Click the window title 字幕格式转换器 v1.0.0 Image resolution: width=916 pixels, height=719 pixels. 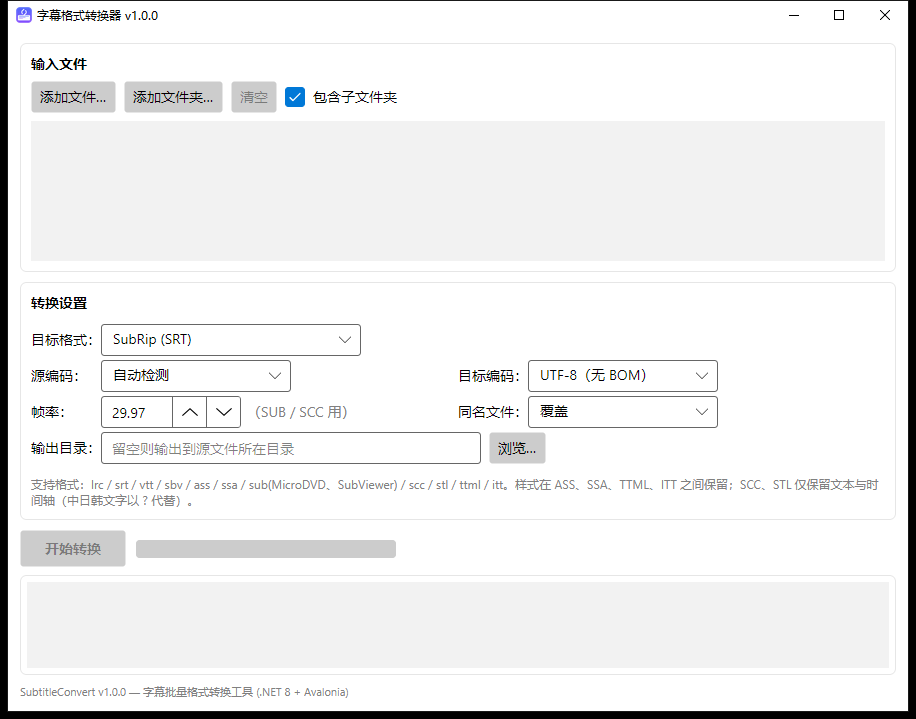coord(98,16)
